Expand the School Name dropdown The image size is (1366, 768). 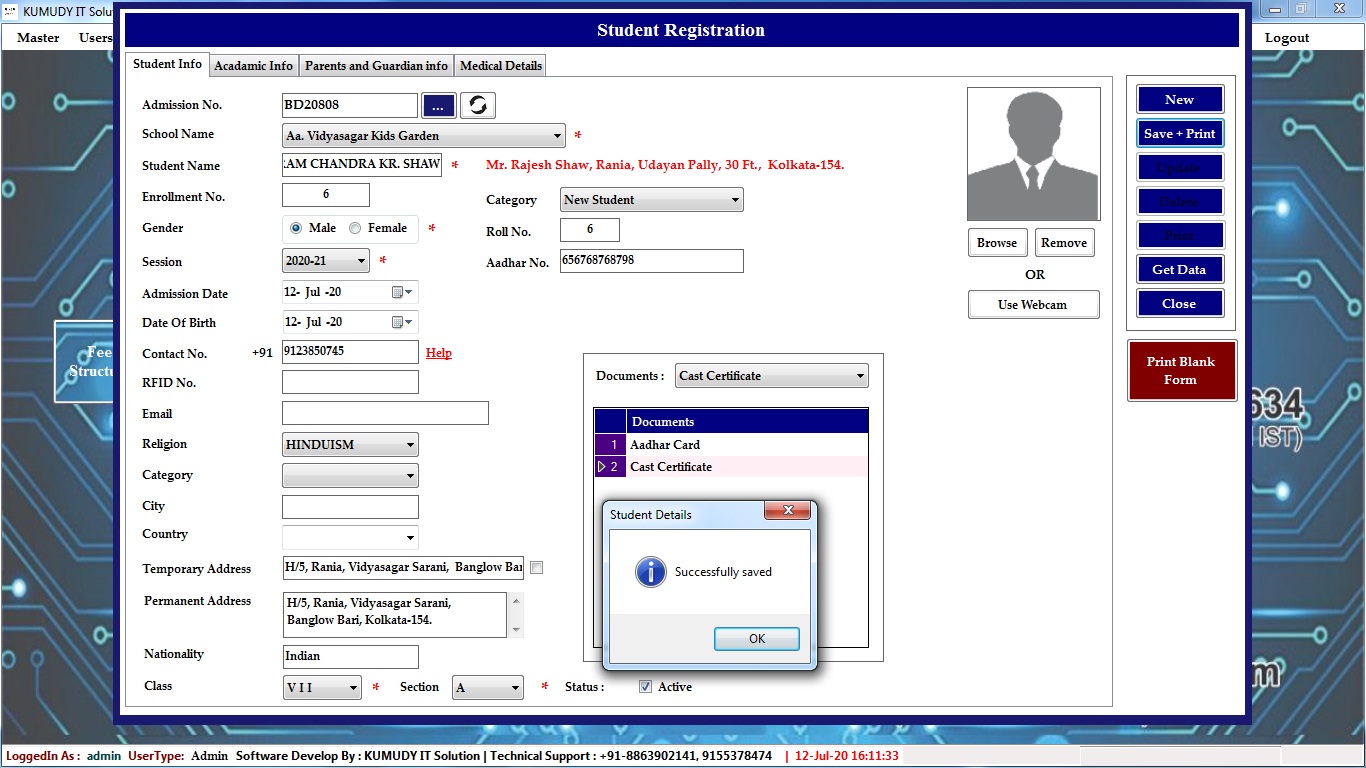557,136
